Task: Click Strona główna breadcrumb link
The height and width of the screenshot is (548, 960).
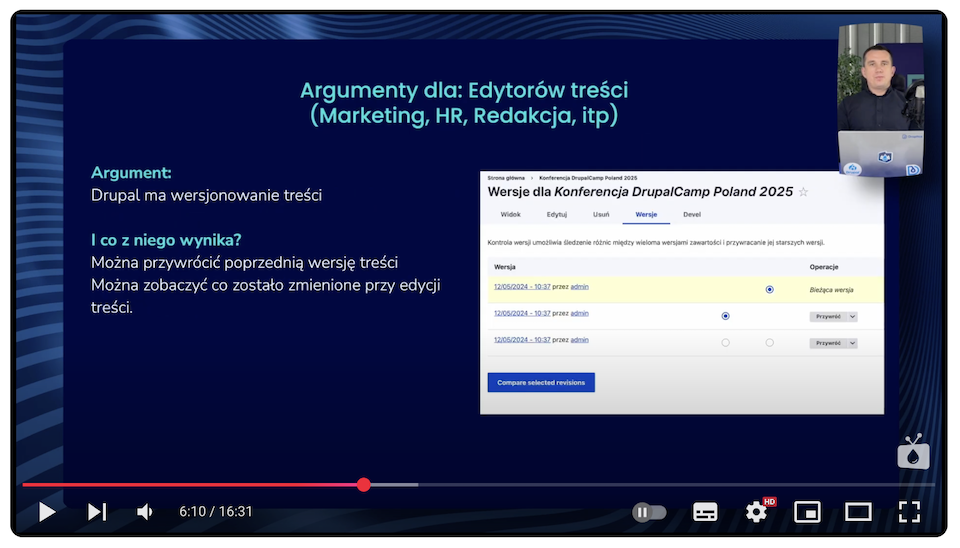Action: [506, 178]
